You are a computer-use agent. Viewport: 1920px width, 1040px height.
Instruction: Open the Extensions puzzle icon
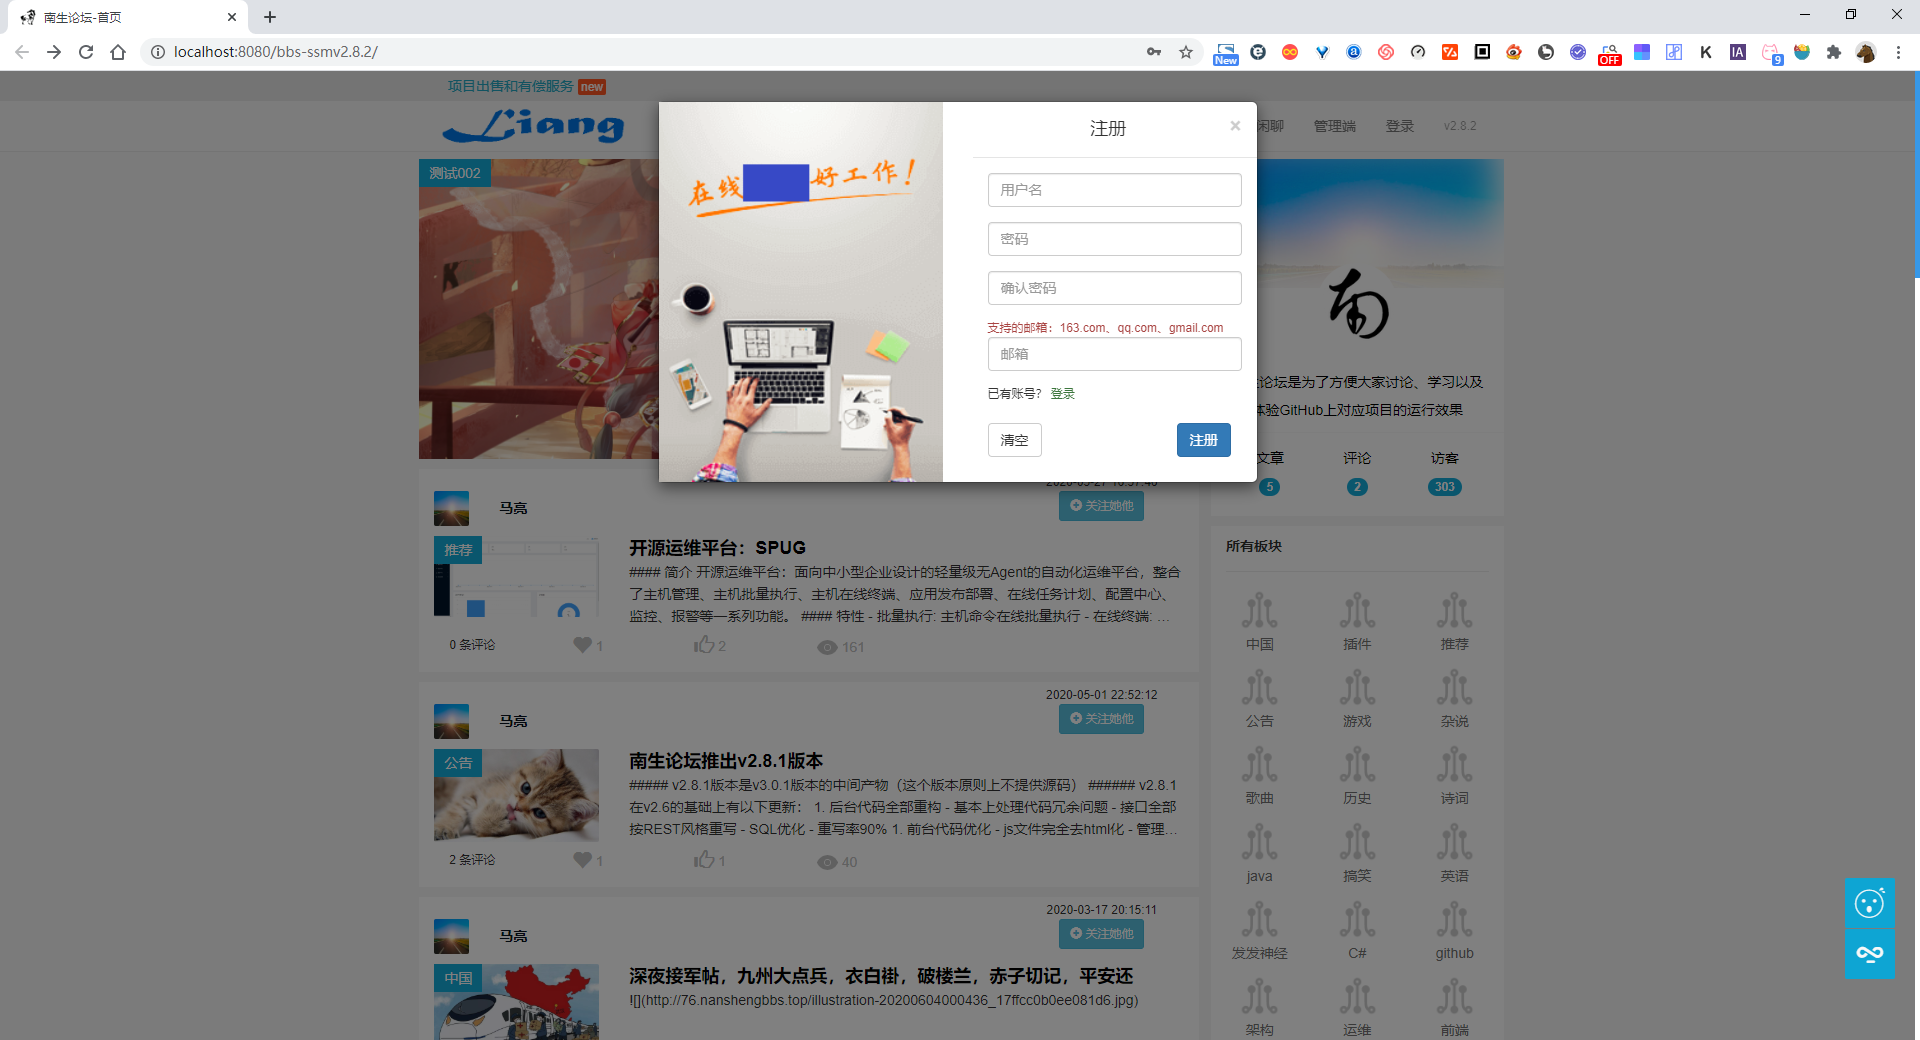coord(1833,52)
